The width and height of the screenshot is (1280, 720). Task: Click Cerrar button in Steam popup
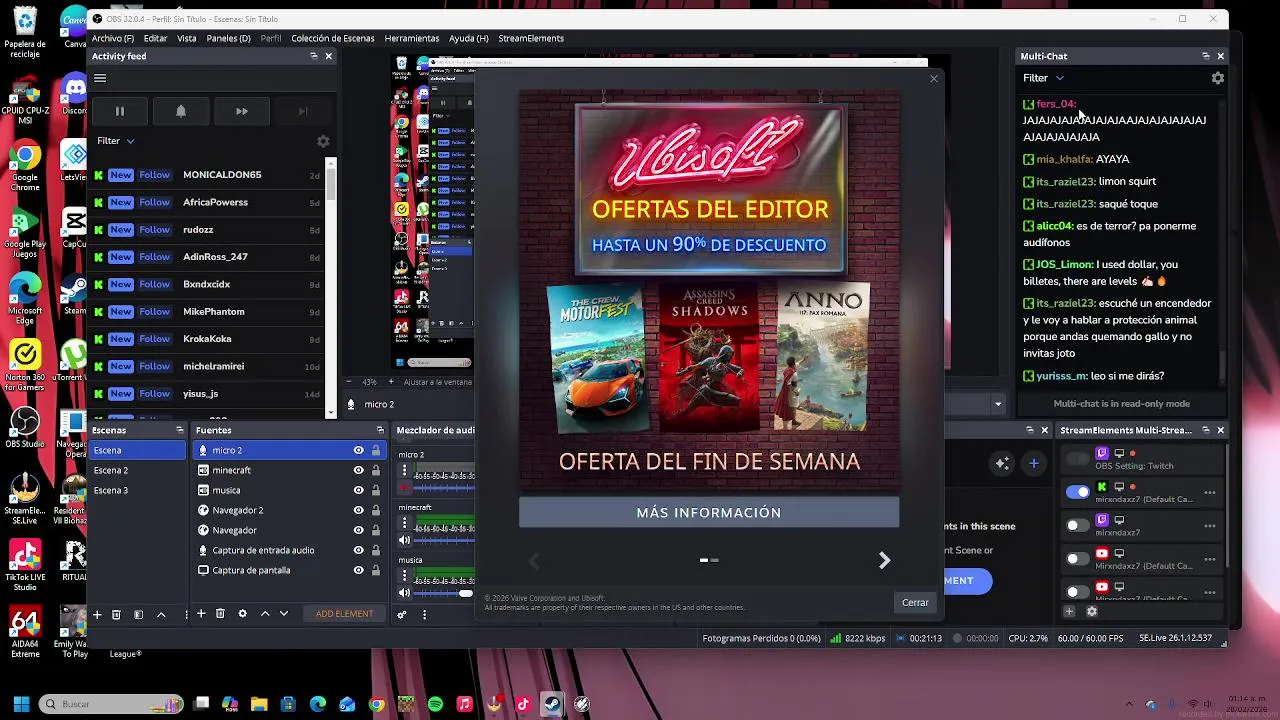(915, 602)
